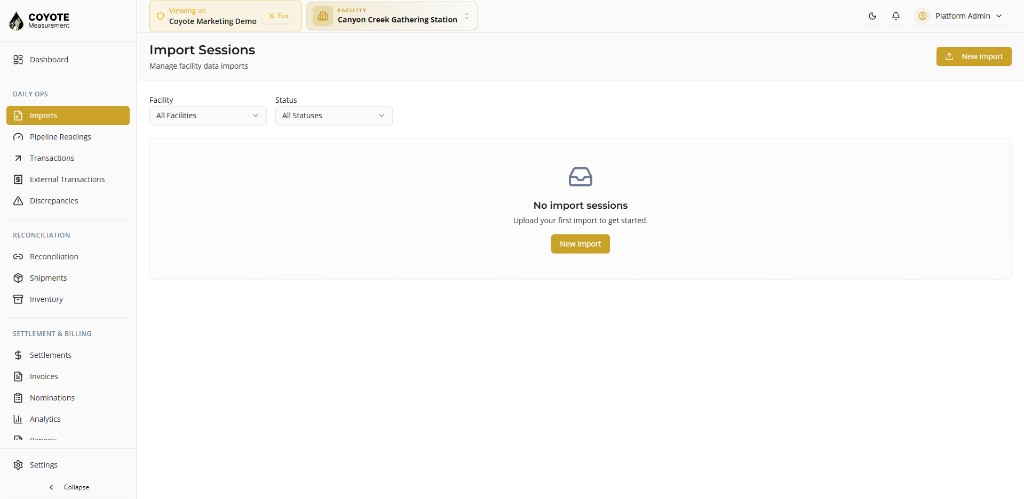Navigate to External Transactions
The width and height of the screenshot is (1024, 499).
coord(68,180)
